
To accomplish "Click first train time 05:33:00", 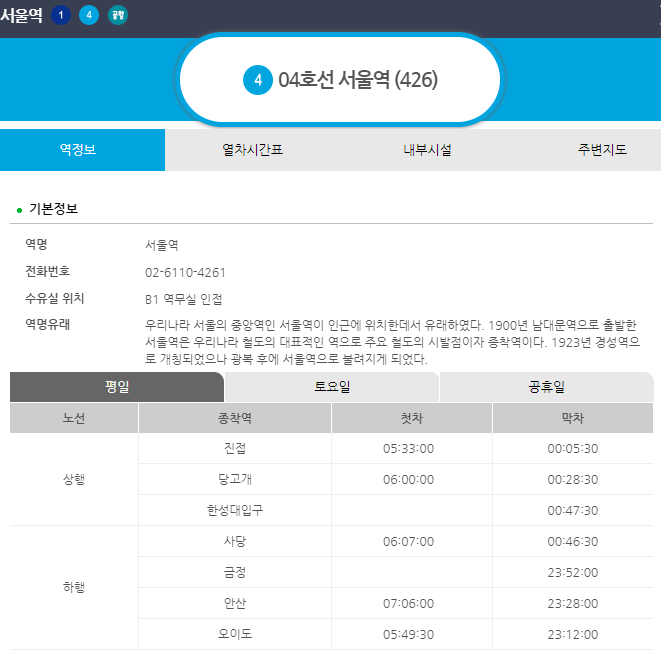I will (x=408, y=449).
